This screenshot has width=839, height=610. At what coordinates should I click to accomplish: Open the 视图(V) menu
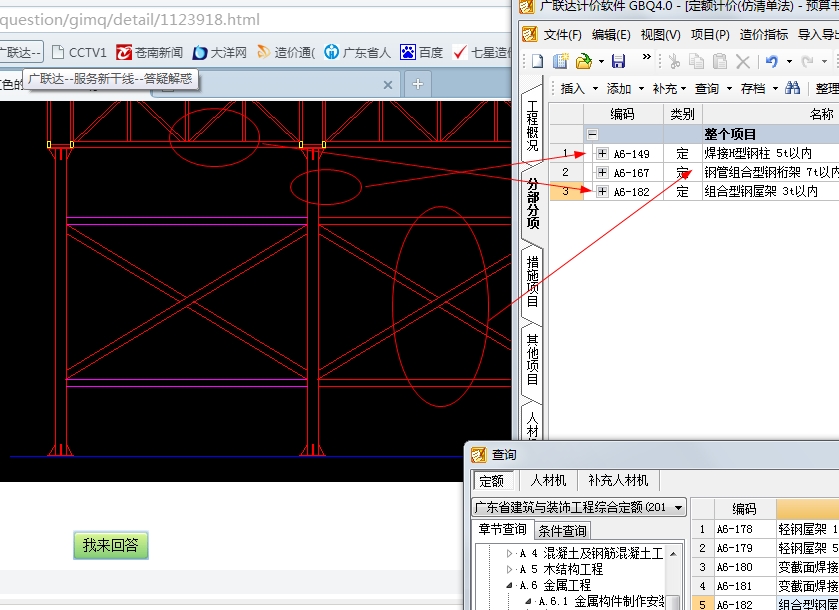tap(660, 35)
